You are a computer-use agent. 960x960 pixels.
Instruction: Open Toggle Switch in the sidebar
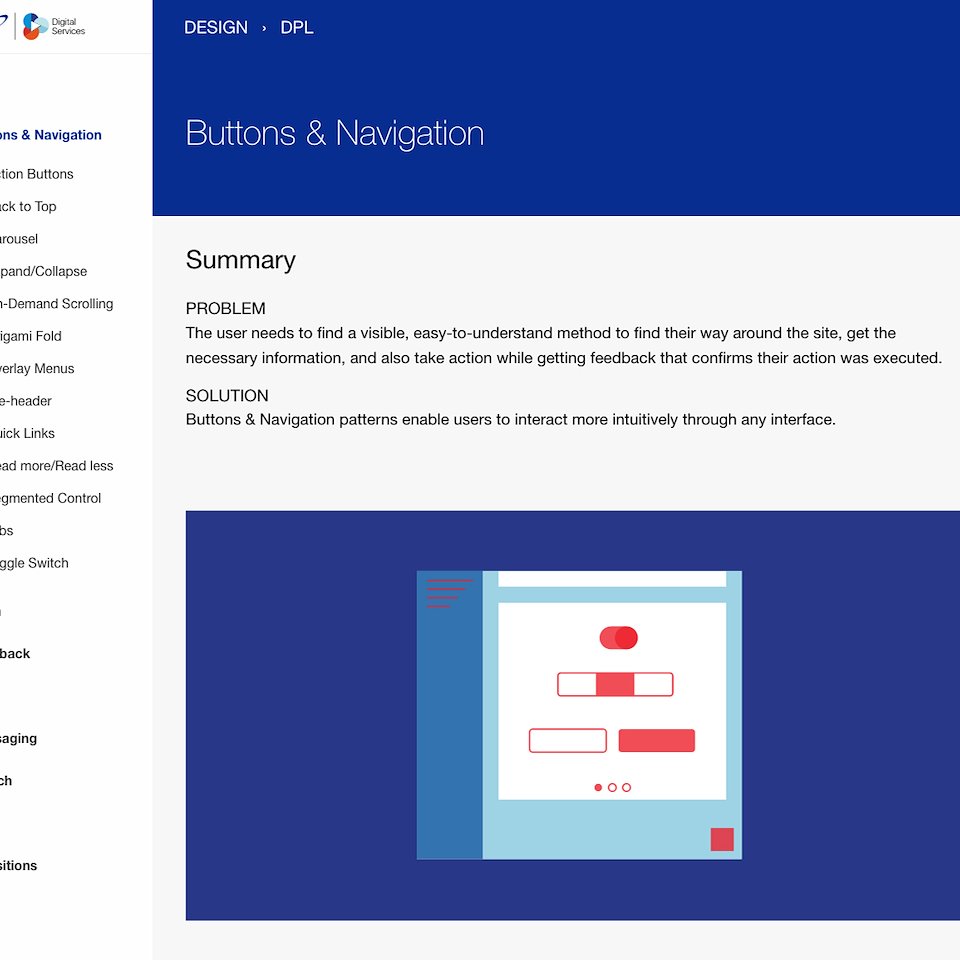click(34, 563)
